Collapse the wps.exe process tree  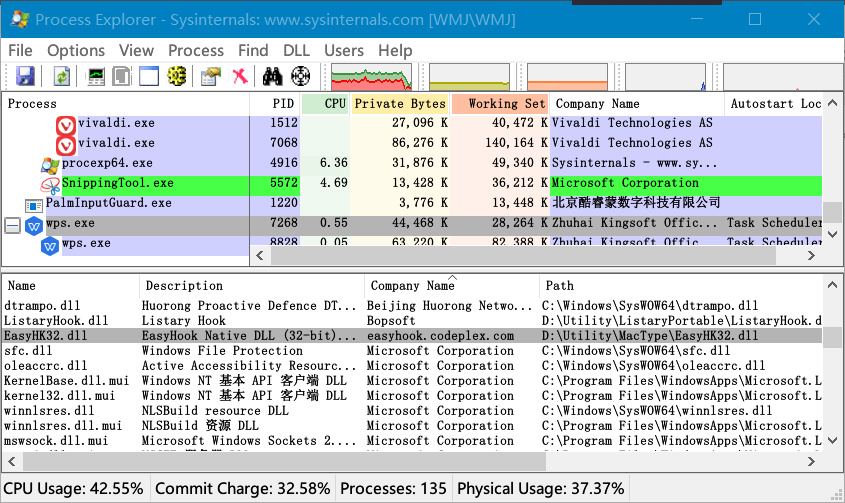tap(13, 225)
